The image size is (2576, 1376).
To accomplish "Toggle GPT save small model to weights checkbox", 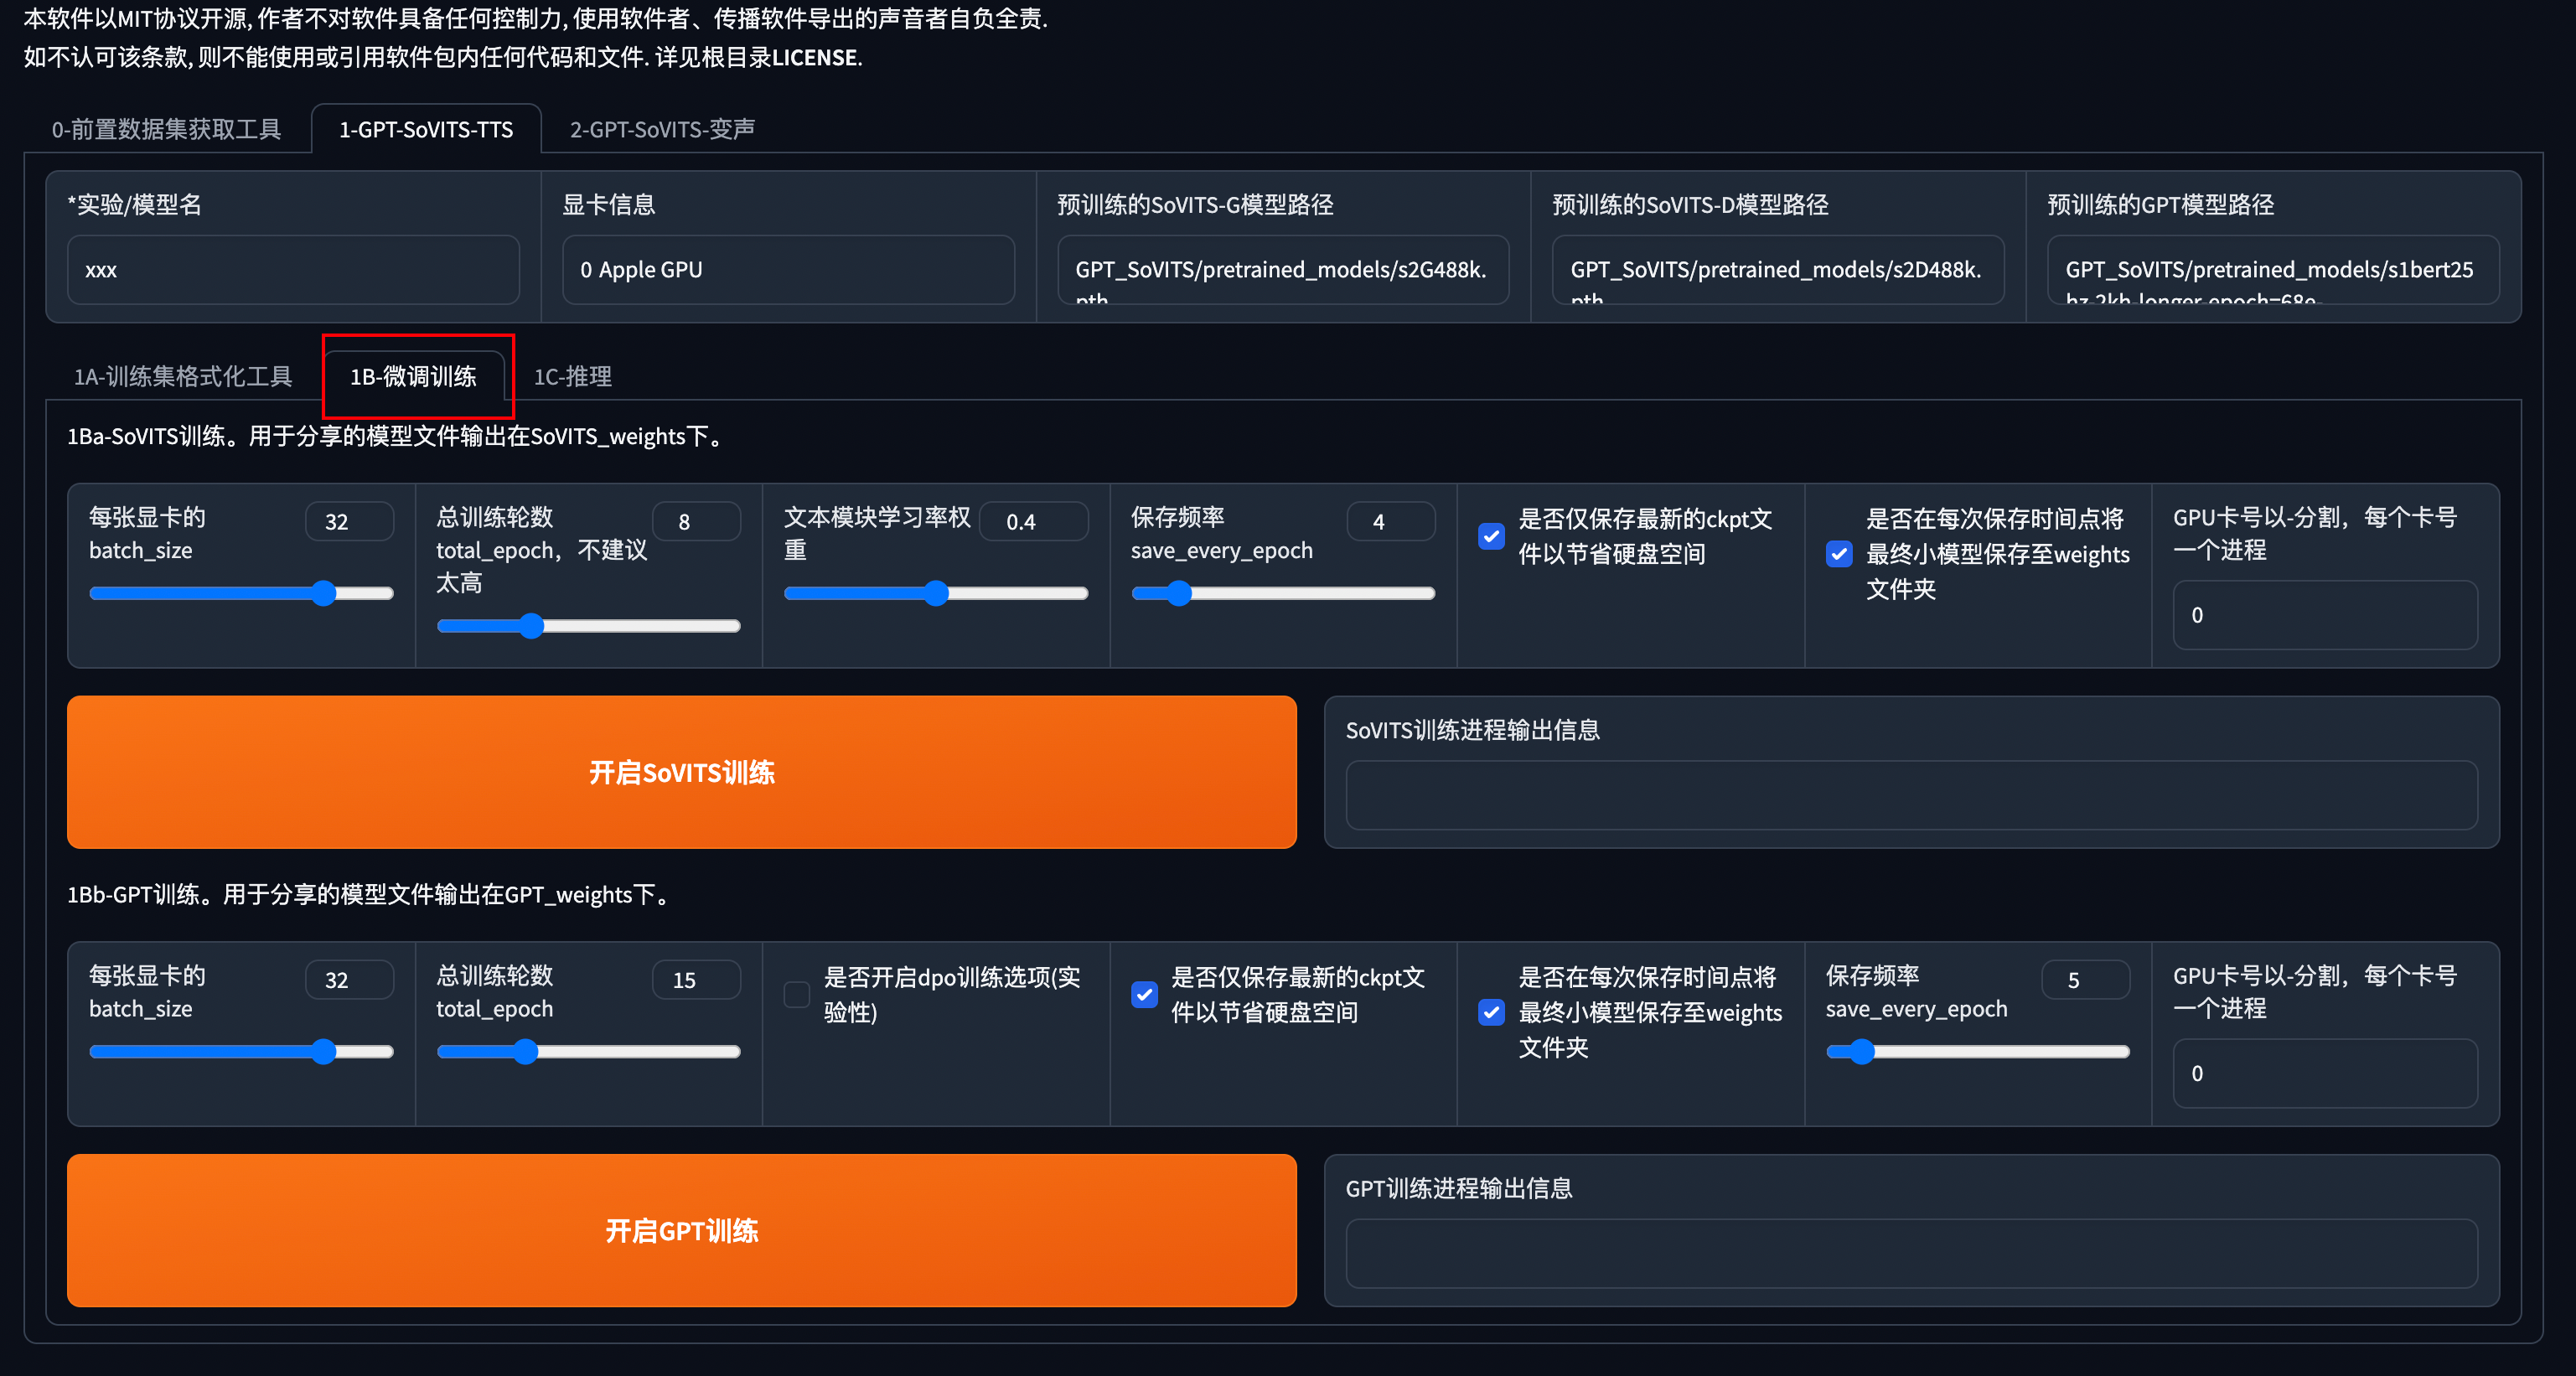I will pos(1491,1012).
